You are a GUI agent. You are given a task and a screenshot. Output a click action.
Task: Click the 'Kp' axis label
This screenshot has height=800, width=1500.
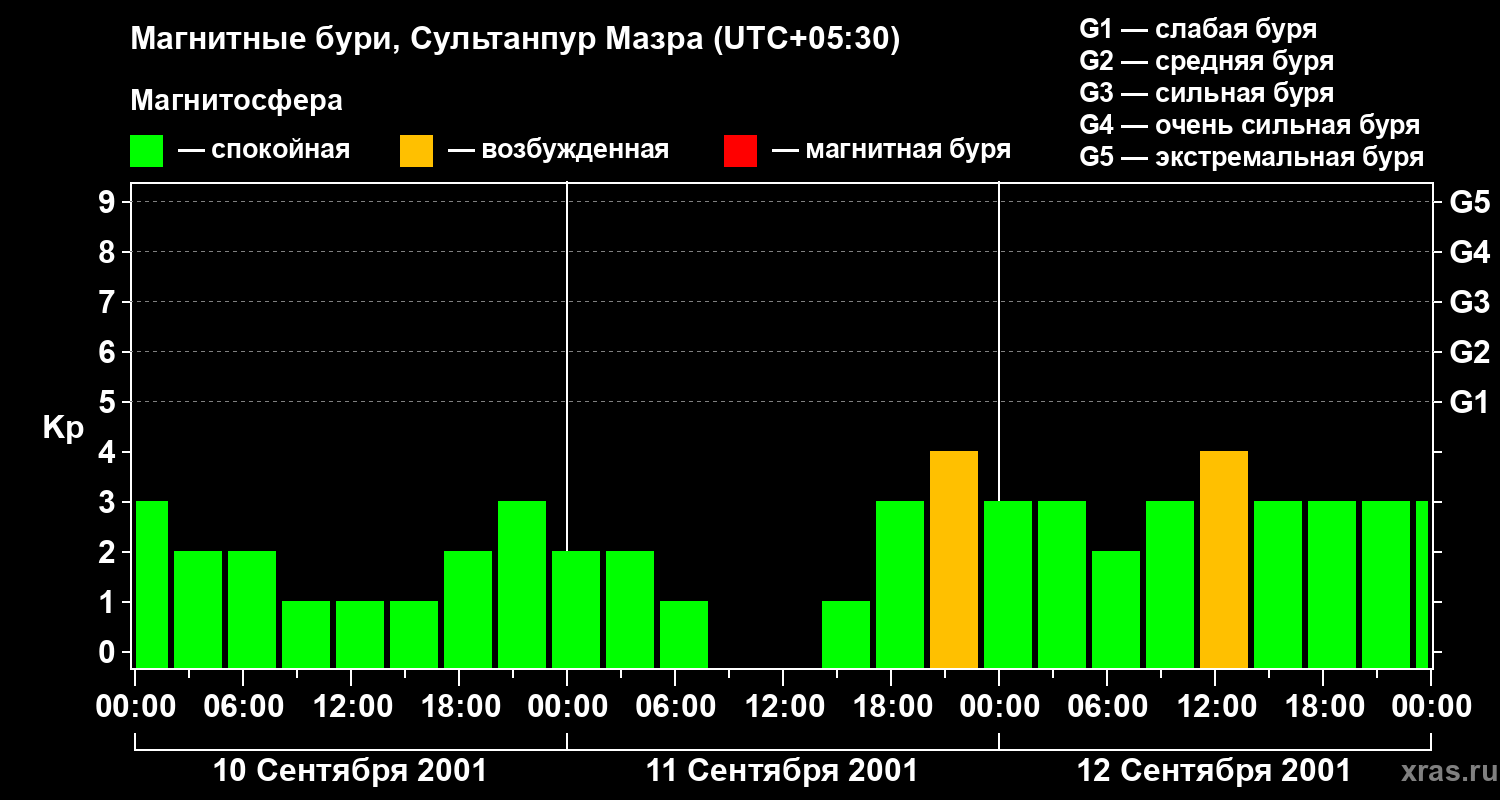63,428
